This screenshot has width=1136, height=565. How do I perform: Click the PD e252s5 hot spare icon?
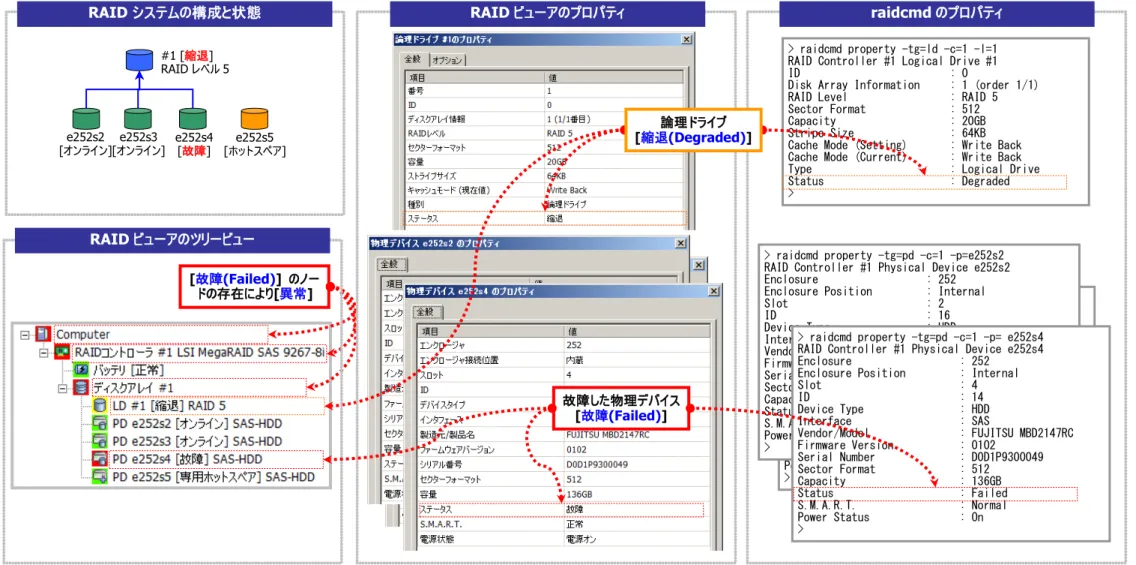pos(99,477)
